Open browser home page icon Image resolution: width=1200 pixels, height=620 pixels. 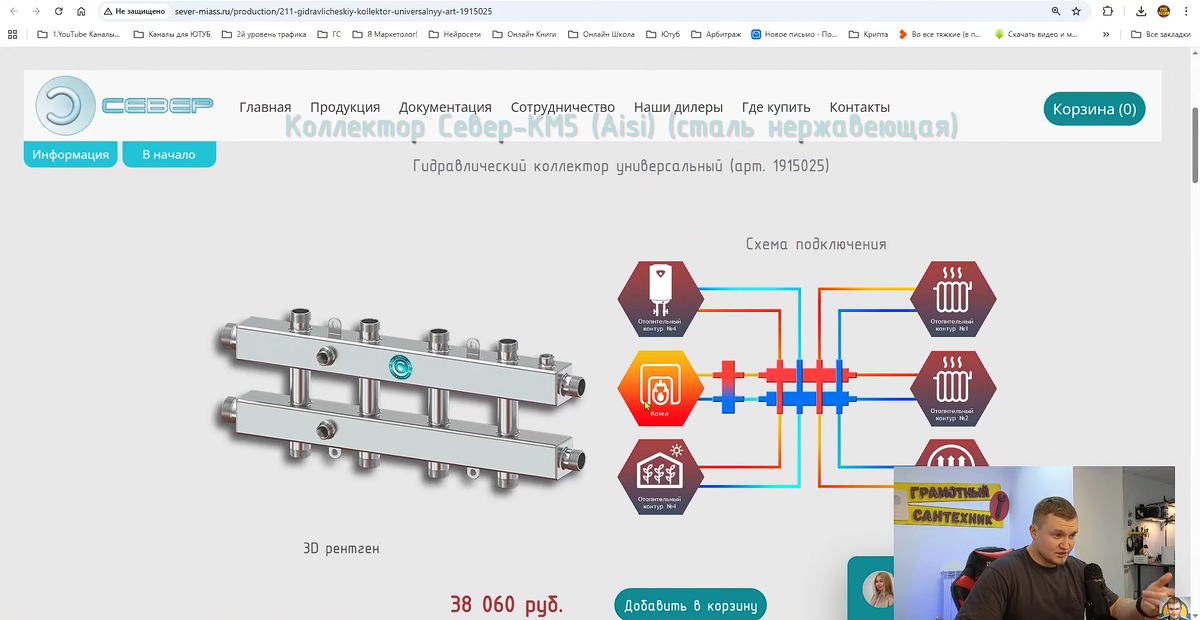click(81, 11)
